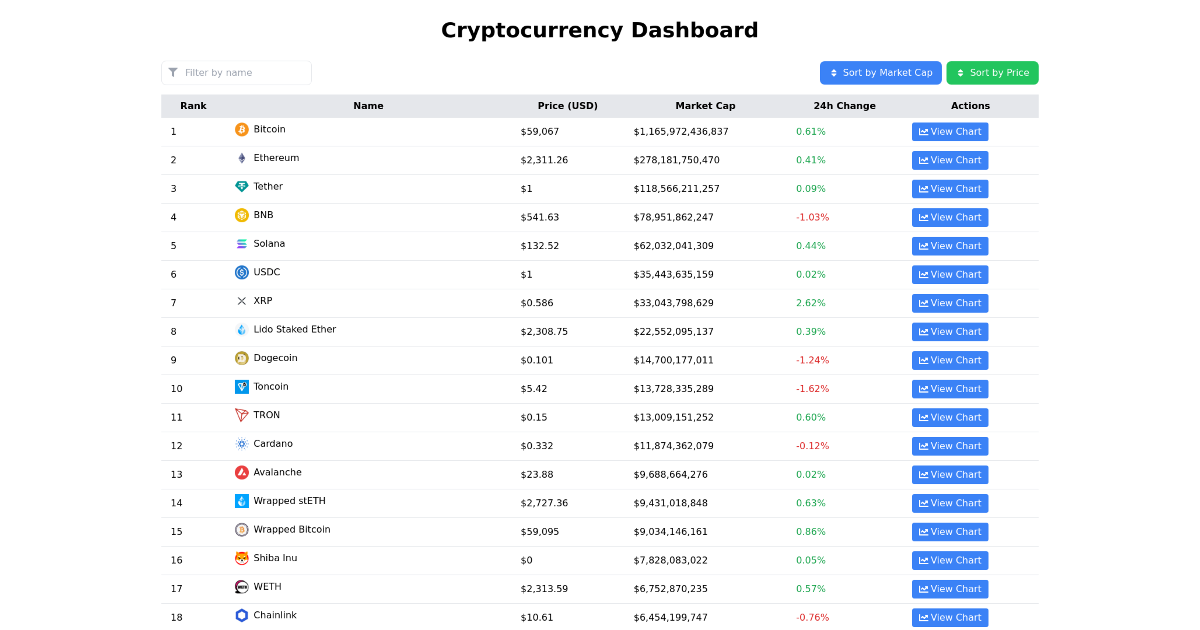View Chart for Wrapped Bitcoin
The image size is (1200, 630).
pos(949,531)
